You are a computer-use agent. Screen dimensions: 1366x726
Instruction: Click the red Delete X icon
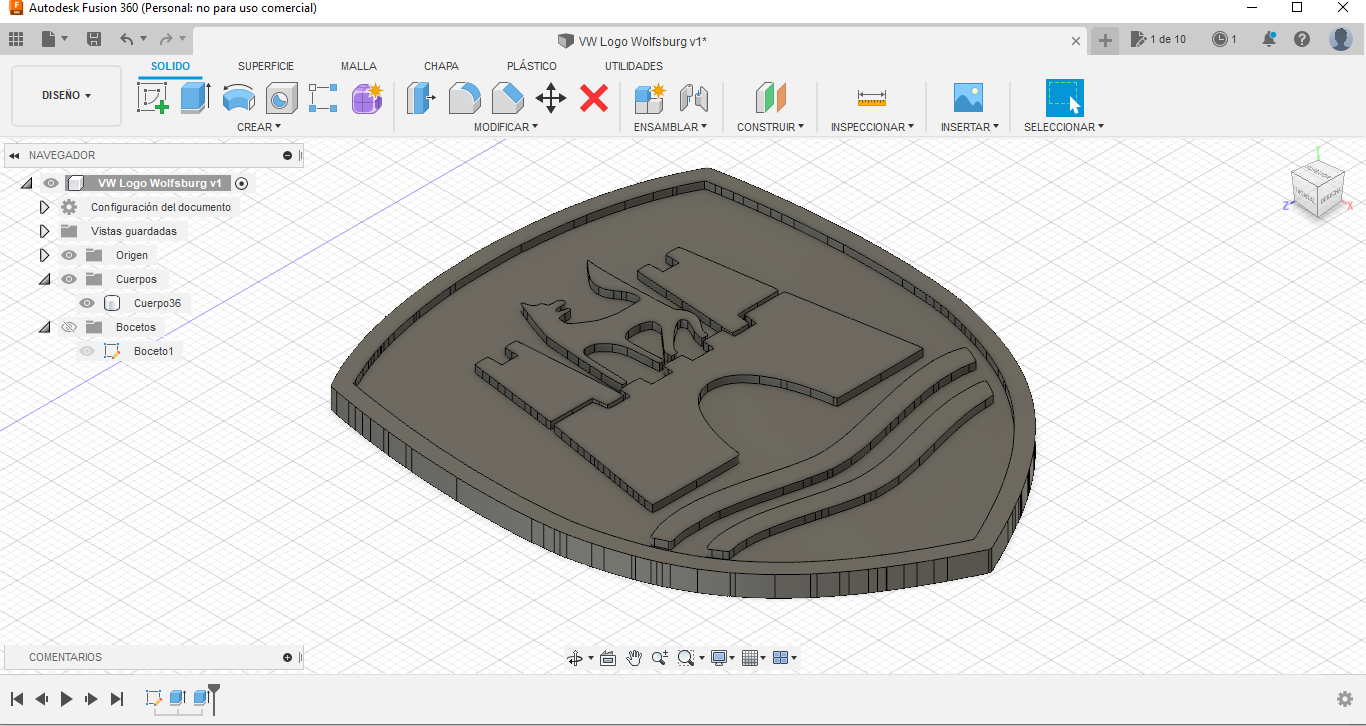coord(594,98)
